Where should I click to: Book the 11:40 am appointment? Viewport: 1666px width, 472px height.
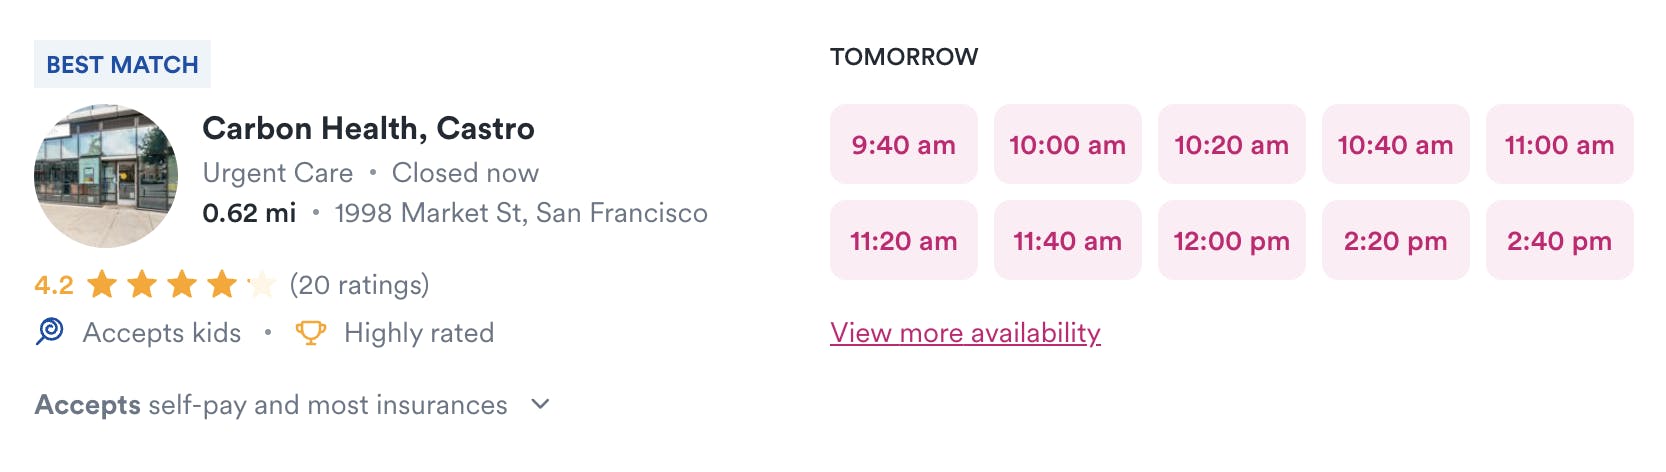coord(1067,240)
